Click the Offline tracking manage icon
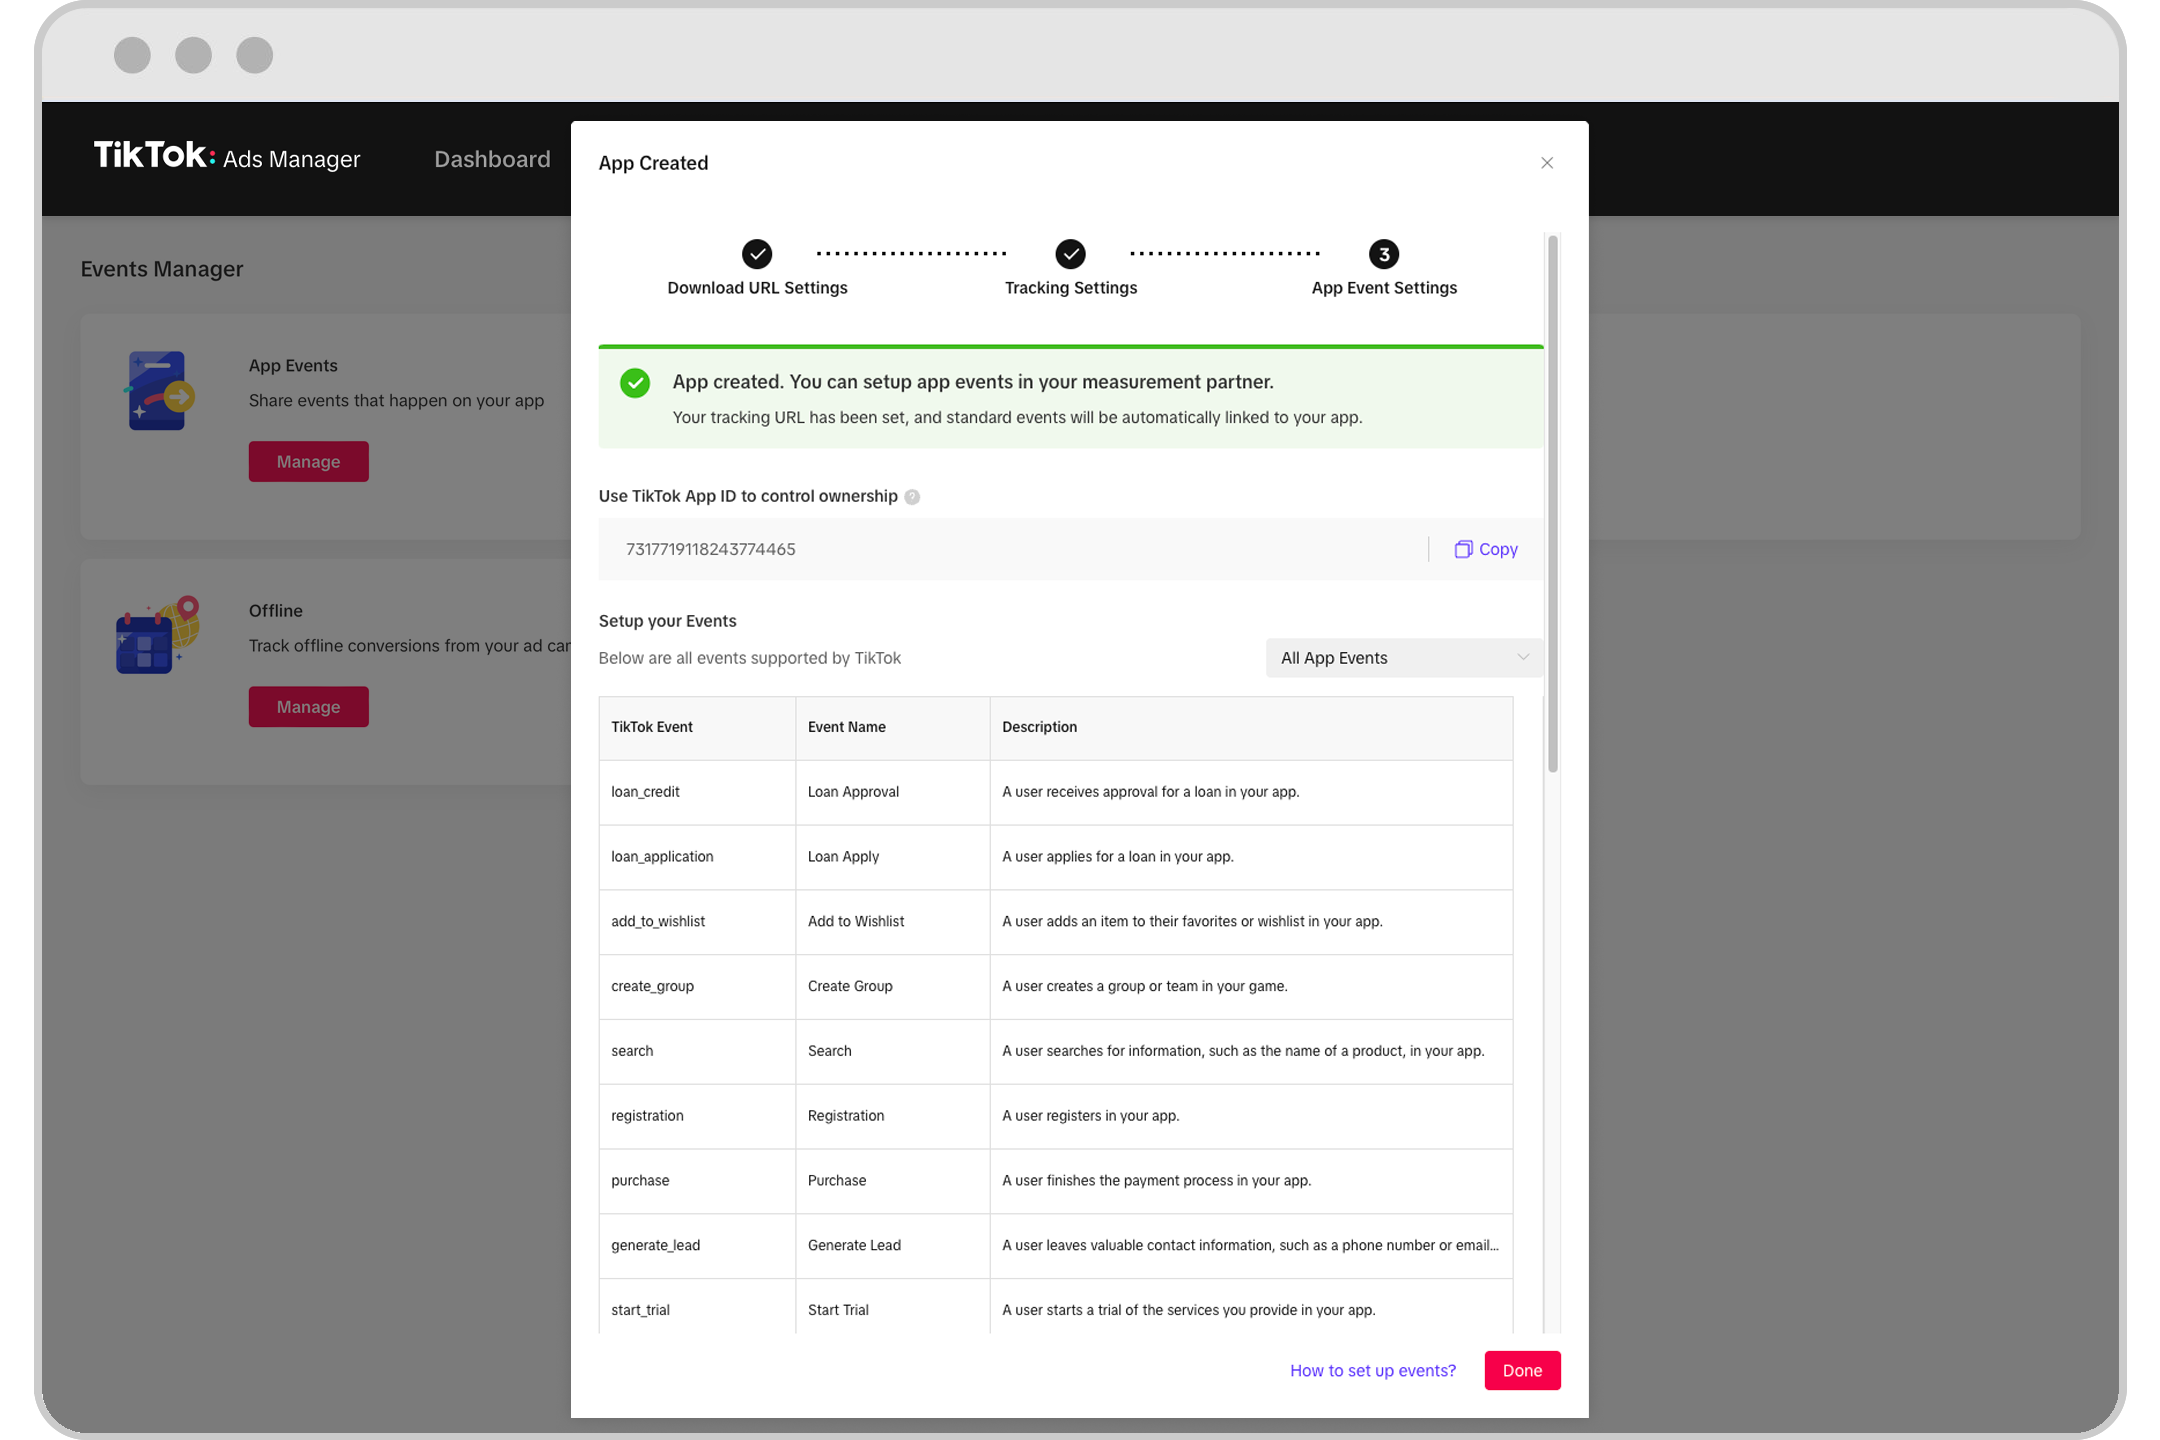The image size is (2160, 1440). point(307,706)
